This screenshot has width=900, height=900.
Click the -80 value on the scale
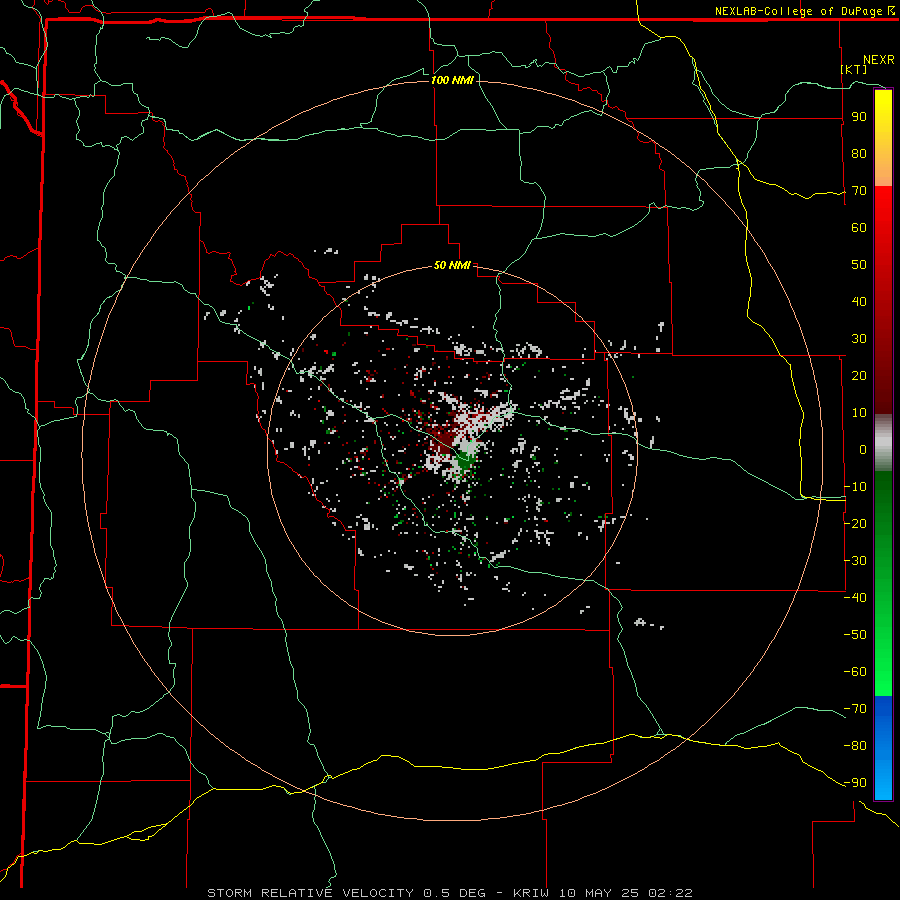click(x=855, y=746)
